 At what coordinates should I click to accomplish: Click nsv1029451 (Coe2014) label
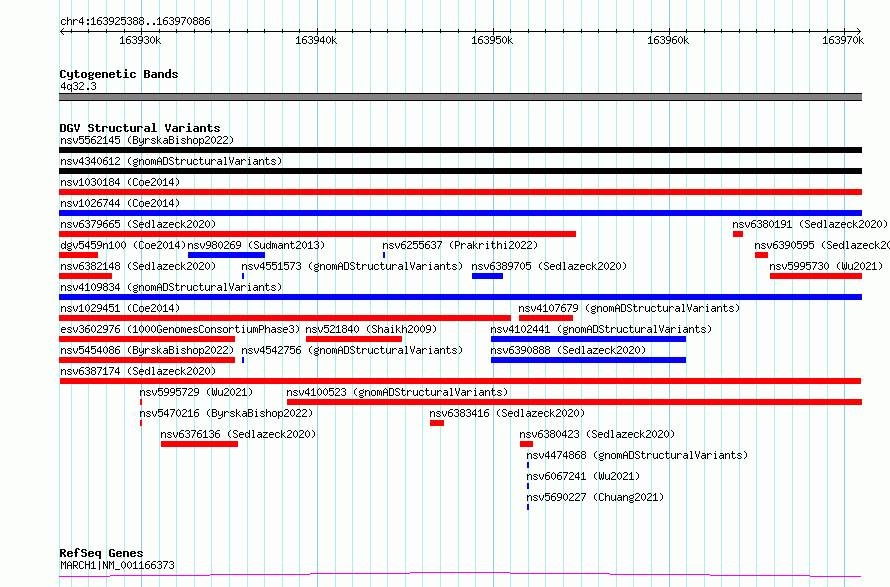click(x=120, y=308)
